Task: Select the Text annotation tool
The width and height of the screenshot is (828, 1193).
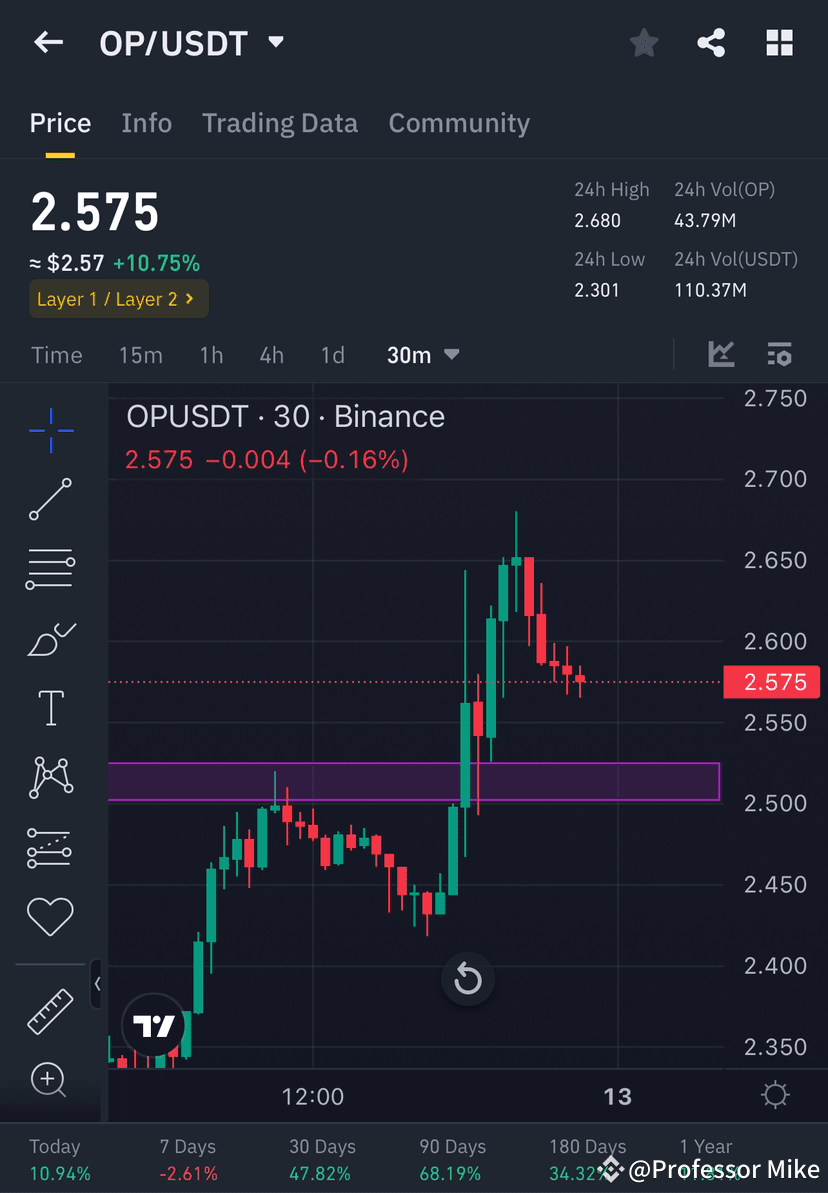Action: (50, 707)
